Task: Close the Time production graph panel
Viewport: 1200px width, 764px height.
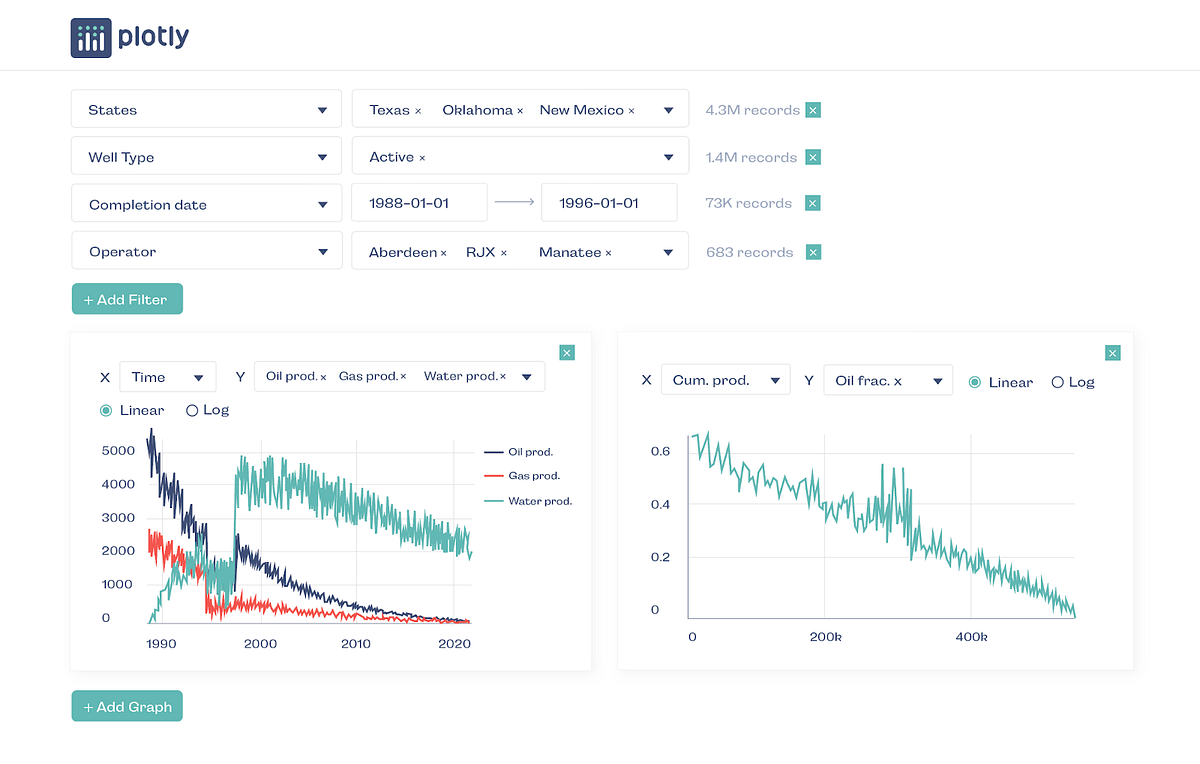Action: coord(567,352)
